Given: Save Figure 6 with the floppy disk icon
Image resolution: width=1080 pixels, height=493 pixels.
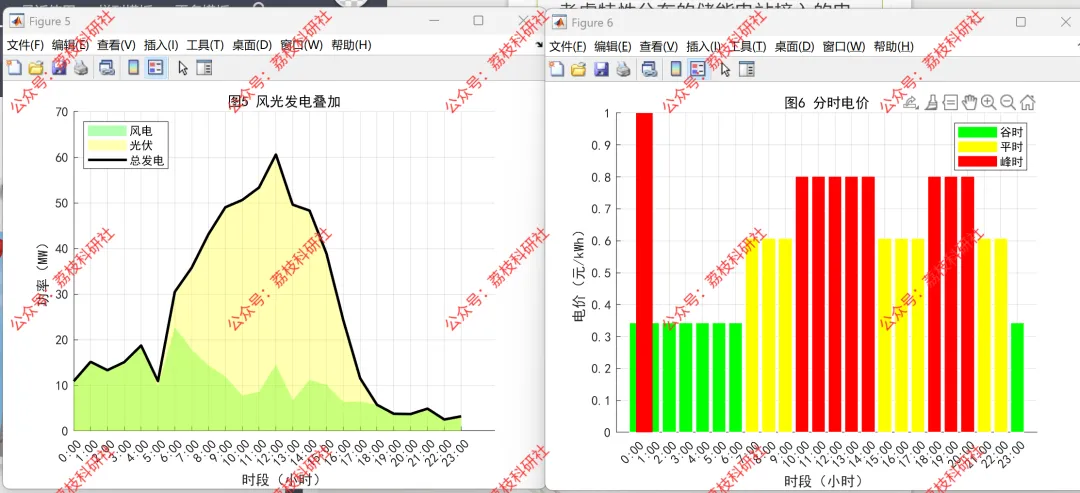Looking at the screenshot, I should pos(601,69).
